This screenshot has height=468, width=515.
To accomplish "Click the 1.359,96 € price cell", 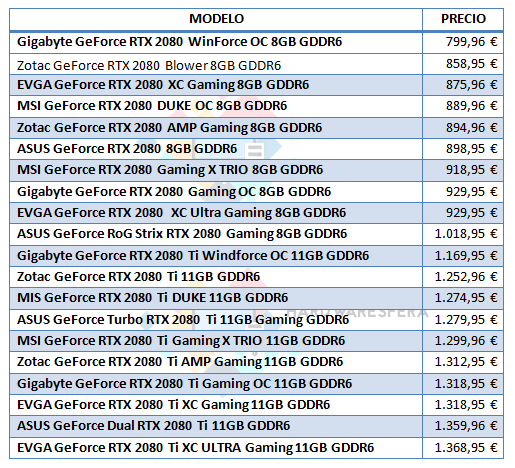I will point(463,426).
